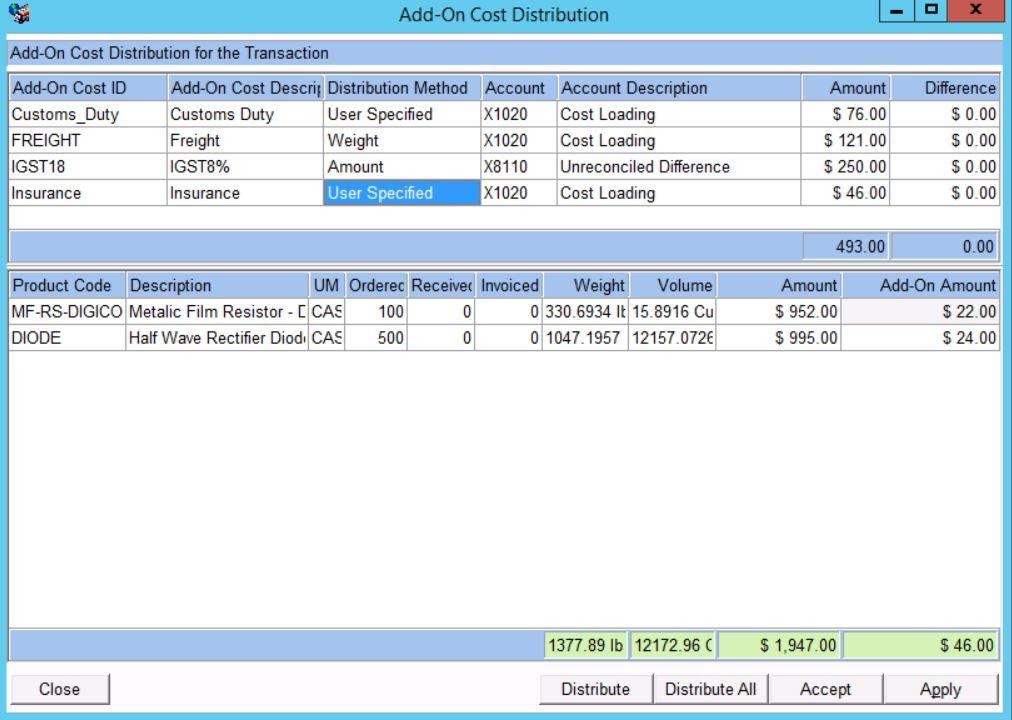The width and height of the screenshot is (1012, 720).
Task: Select the FREIGHT add-on cost ID
Action: click(87, 141)
